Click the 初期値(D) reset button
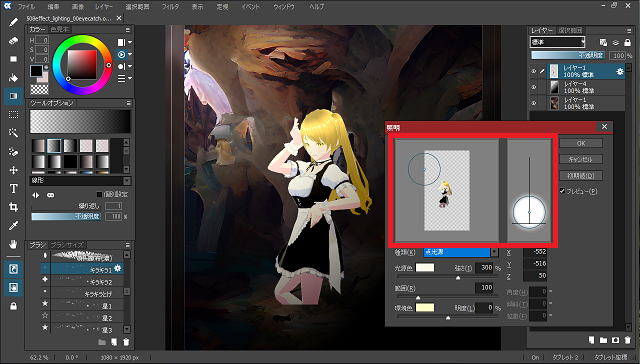640x364 pixels. [x=581, y=175]
